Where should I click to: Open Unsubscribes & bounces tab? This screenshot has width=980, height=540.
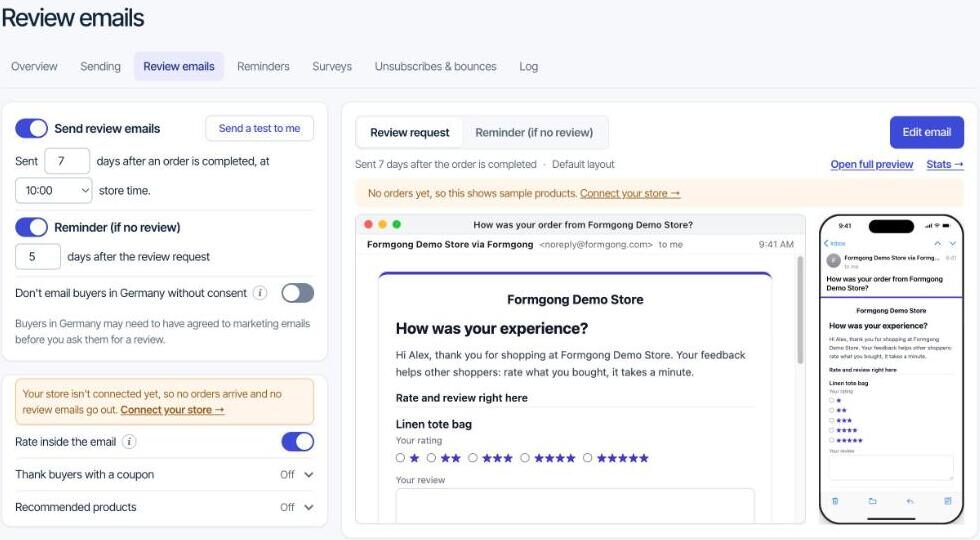coord(436,66)
